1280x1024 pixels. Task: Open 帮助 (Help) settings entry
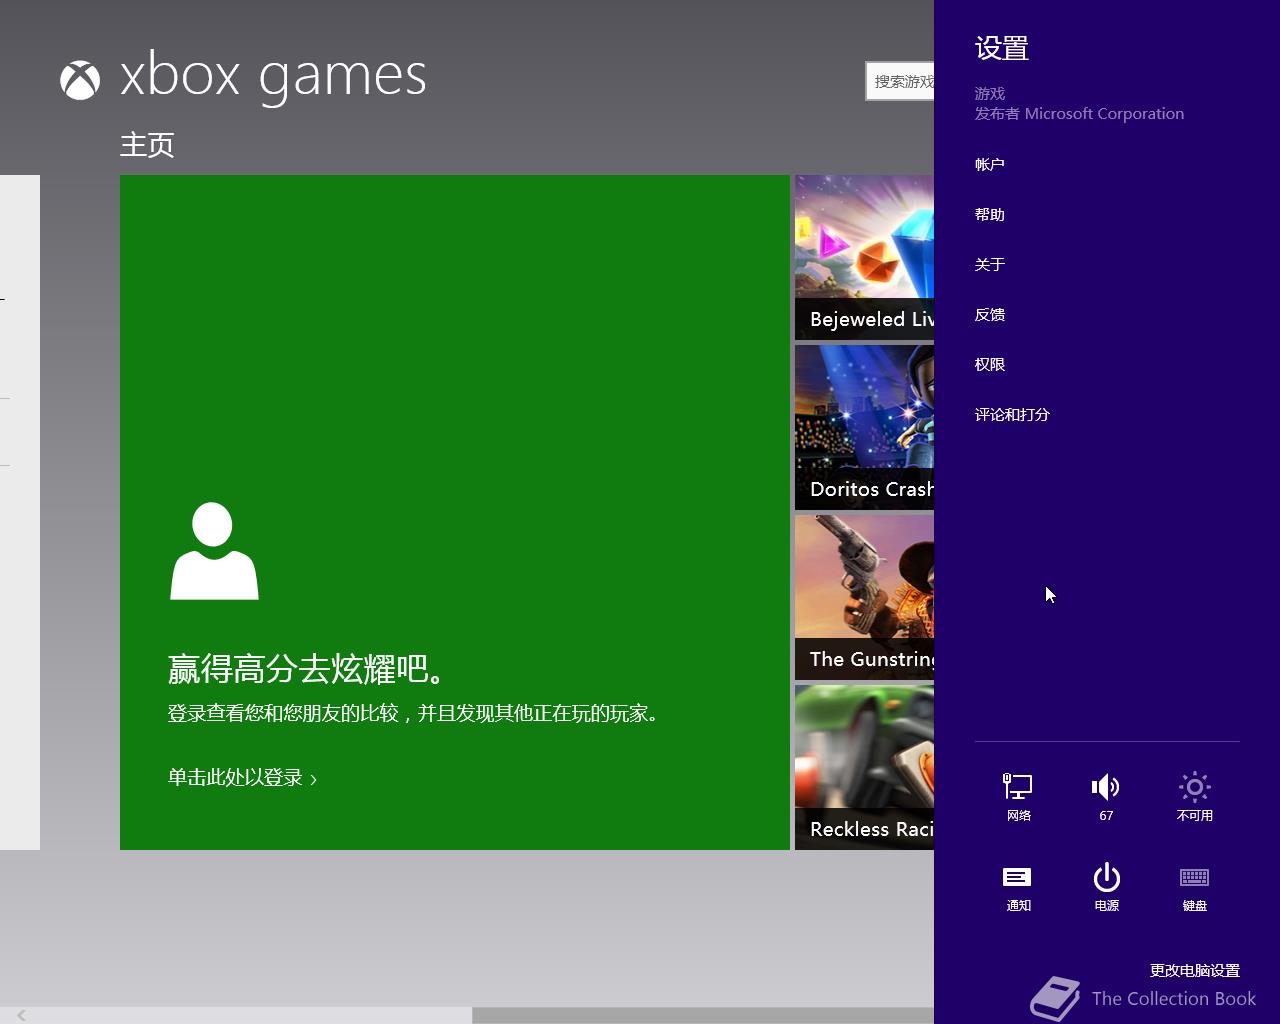pos(990,214)
